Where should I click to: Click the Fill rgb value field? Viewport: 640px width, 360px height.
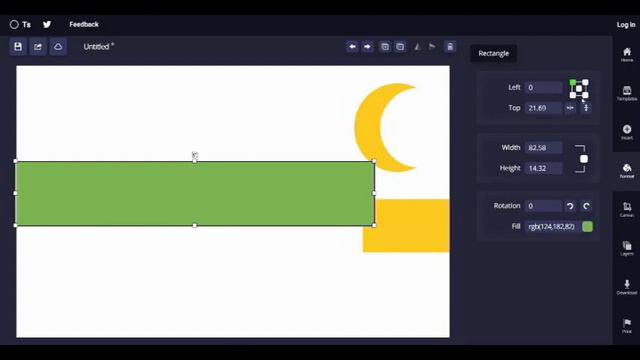tap(552, 227)
